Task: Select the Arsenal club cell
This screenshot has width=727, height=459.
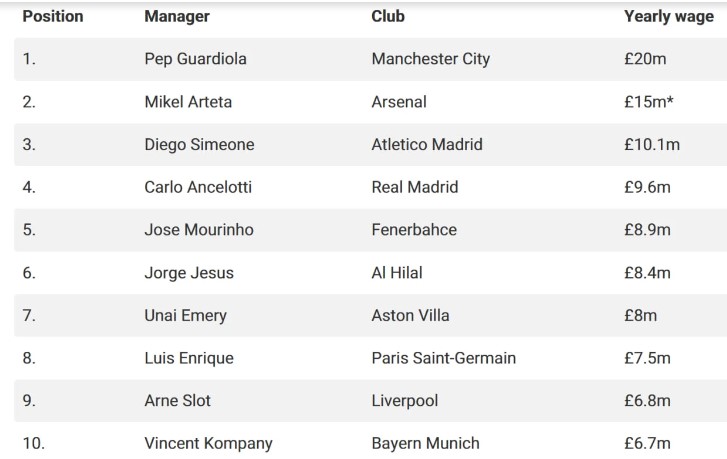Action: point(398,102)
